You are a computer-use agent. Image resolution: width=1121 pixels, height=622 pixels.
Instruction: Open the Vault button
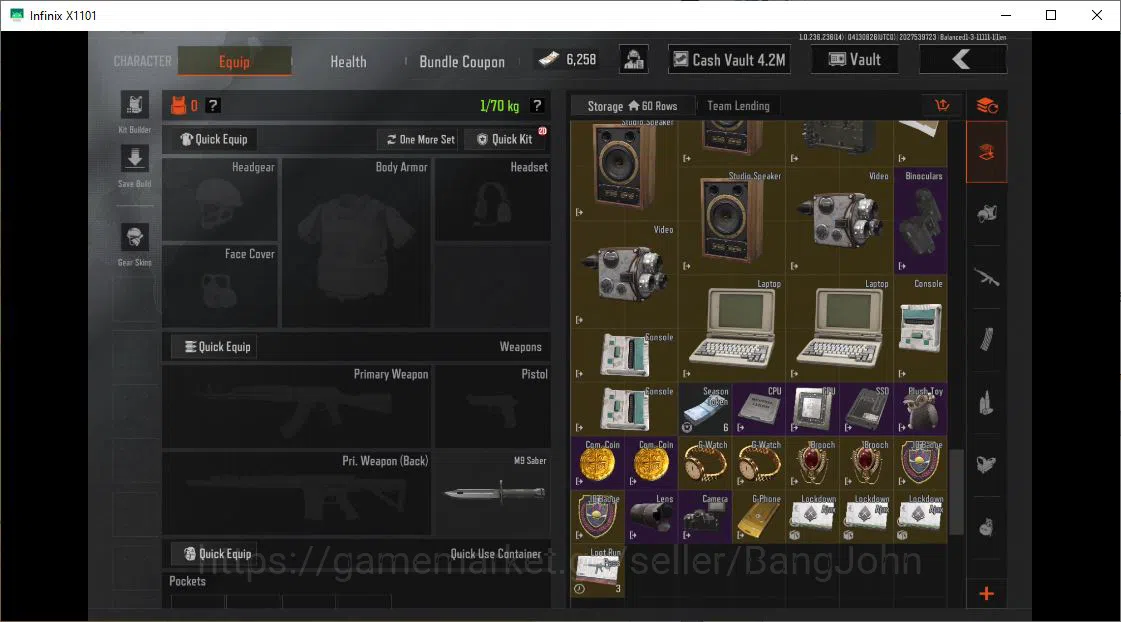(854, 60)
